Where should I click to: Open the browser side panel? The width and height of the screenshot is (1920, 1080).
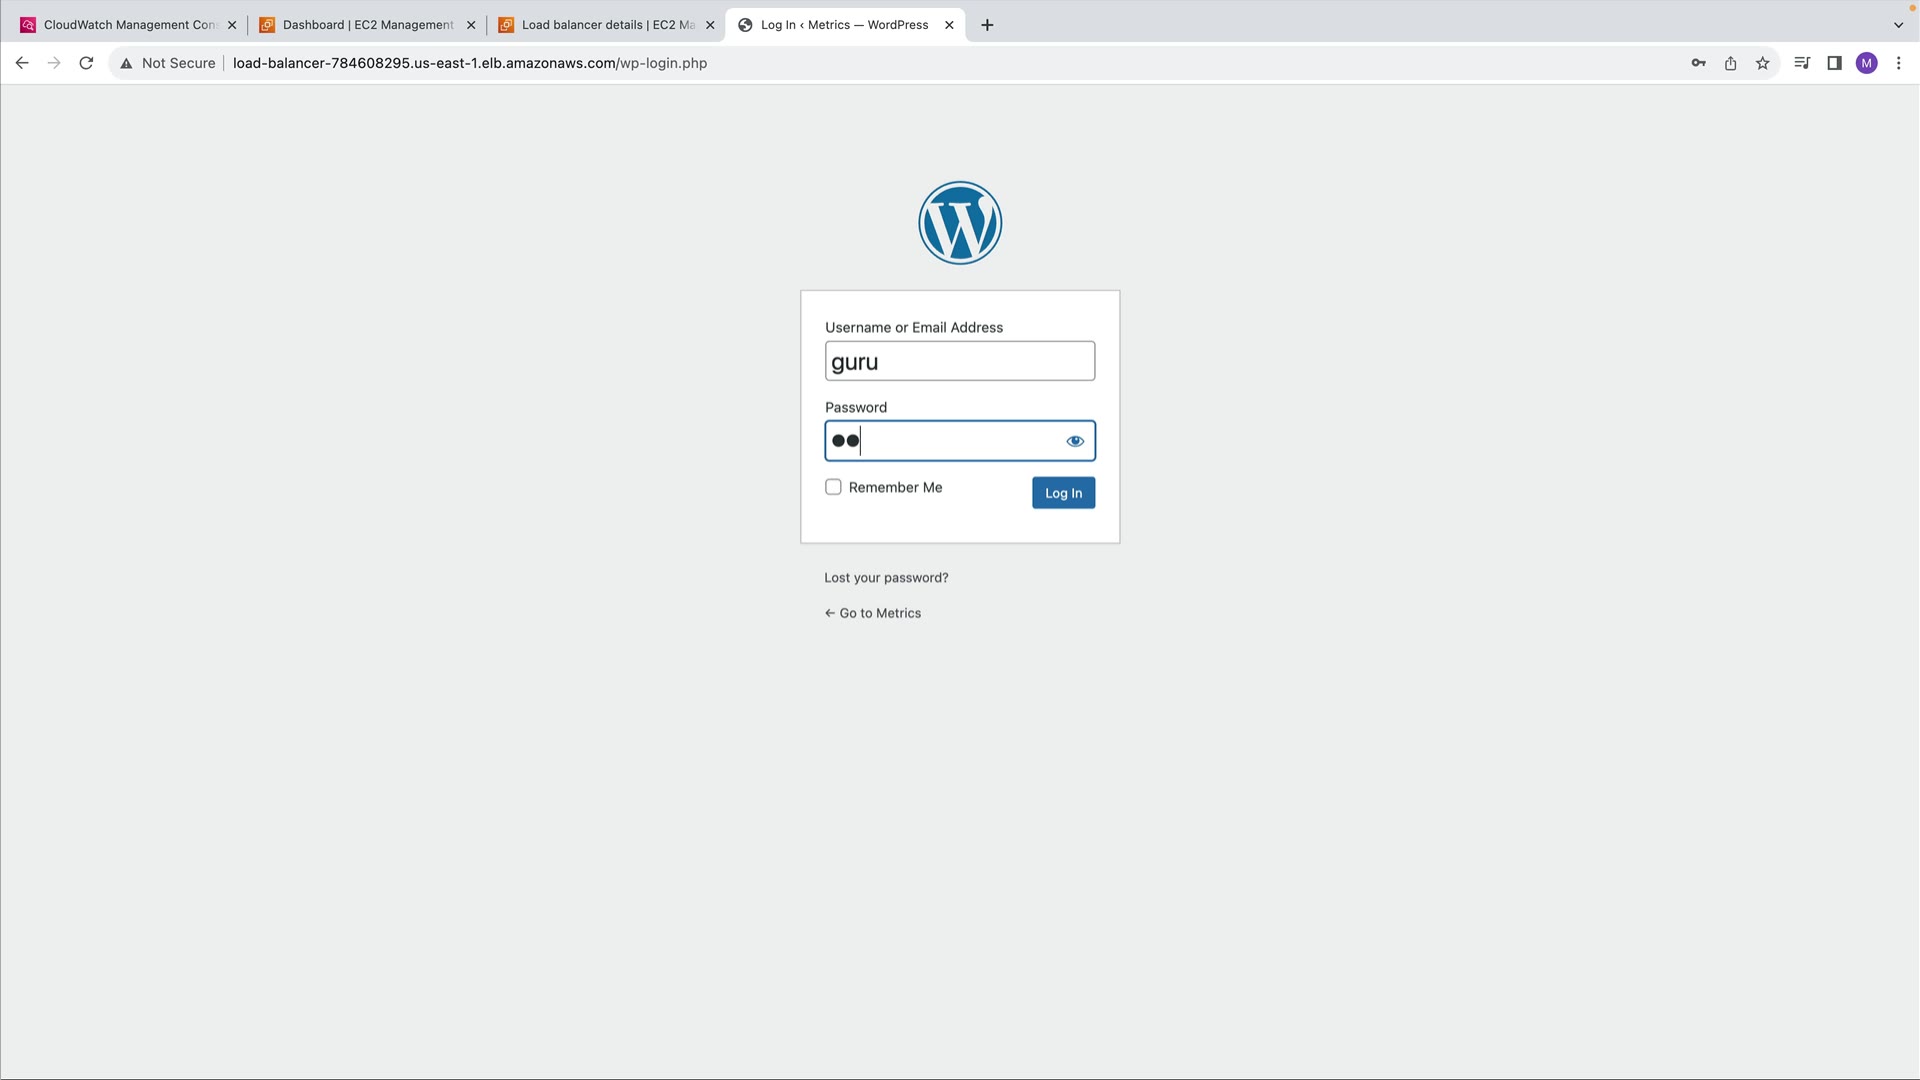(x=1834, y=63)
